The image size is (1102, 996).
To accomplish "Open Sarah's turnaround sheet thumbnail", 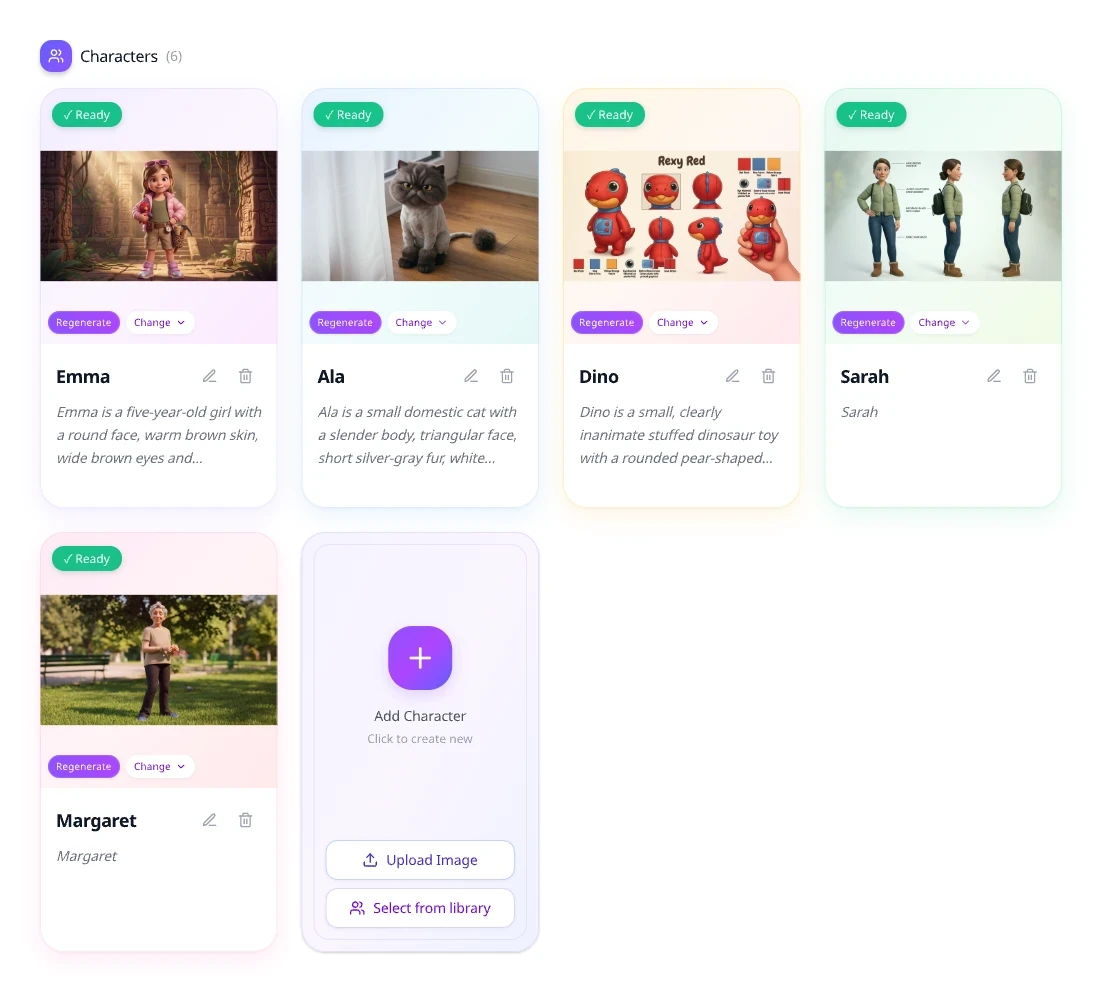I will point(943,216).
